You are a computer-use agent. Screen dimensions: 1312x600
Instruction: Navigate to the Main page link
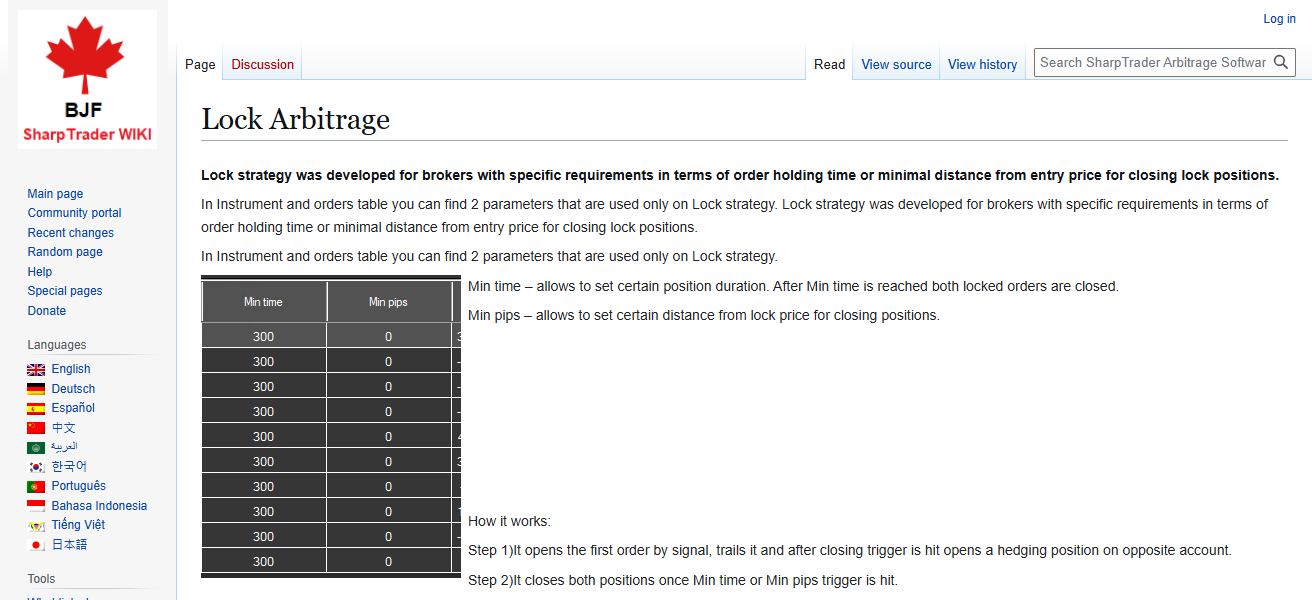coord(55,193)
